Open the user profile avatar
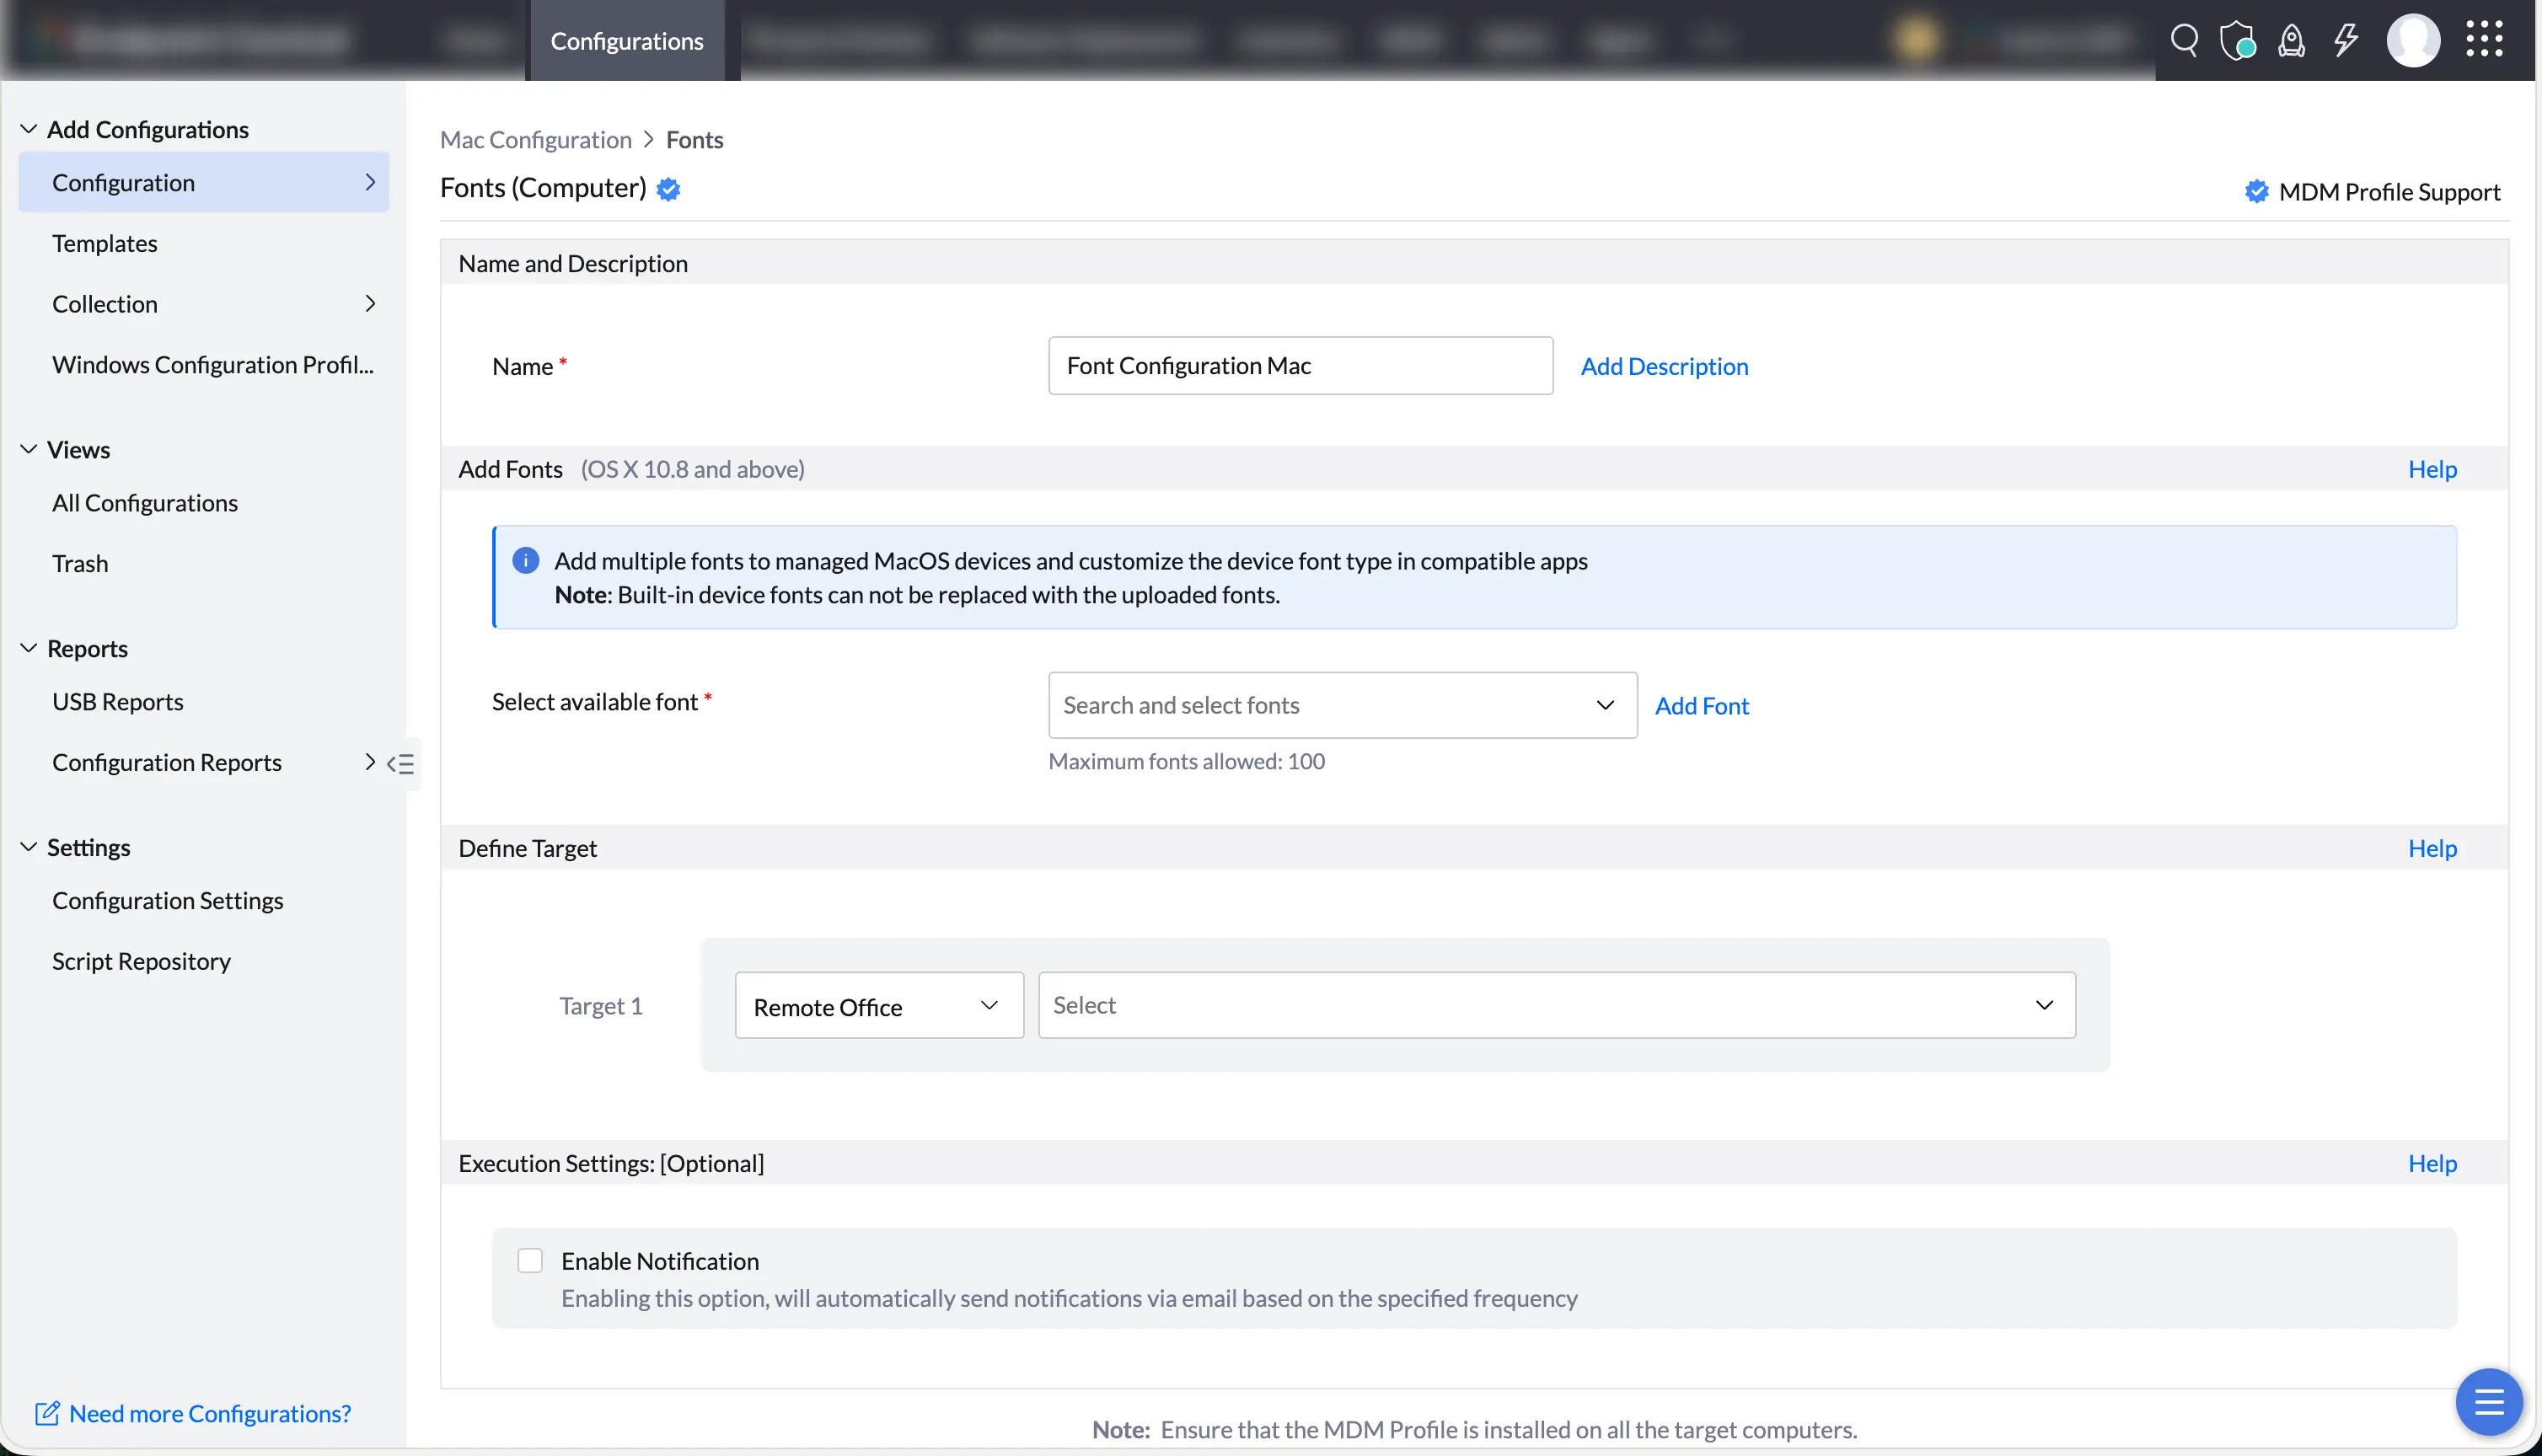Image resolution: width=2542 pixels, height=1456 pixels. click(2413, 41)
